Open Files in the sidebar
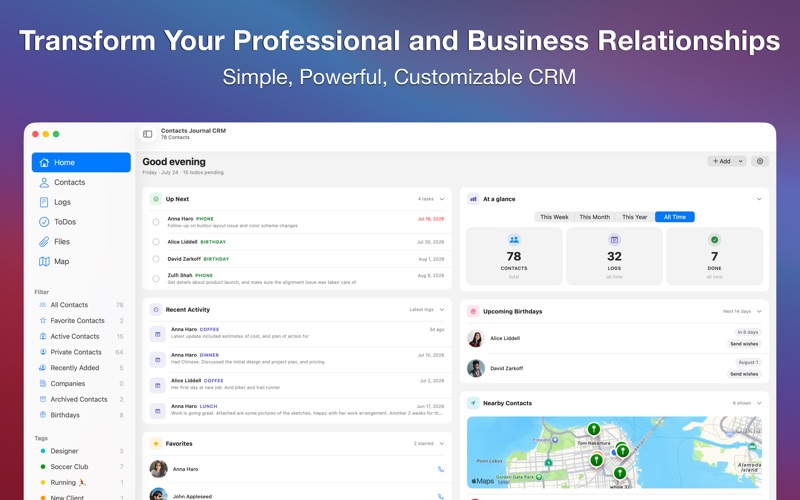The width and height of the screenshot is (800, 500). [81, 241]
